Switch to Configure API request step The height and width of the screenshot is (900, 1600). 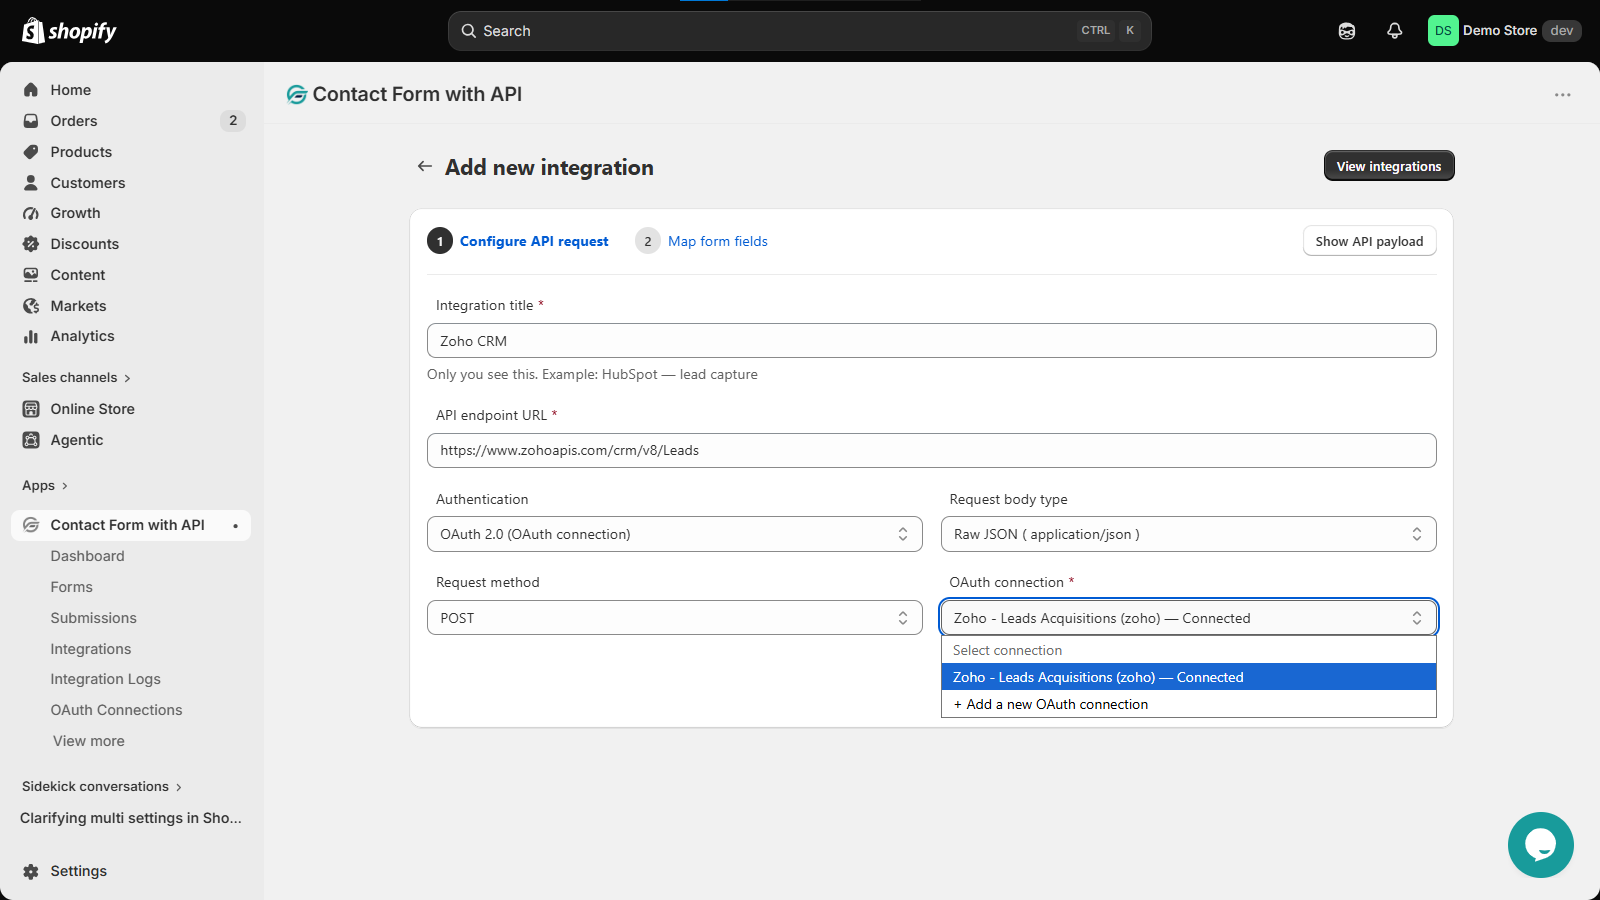pyautogui.click(x=518, y=241)
